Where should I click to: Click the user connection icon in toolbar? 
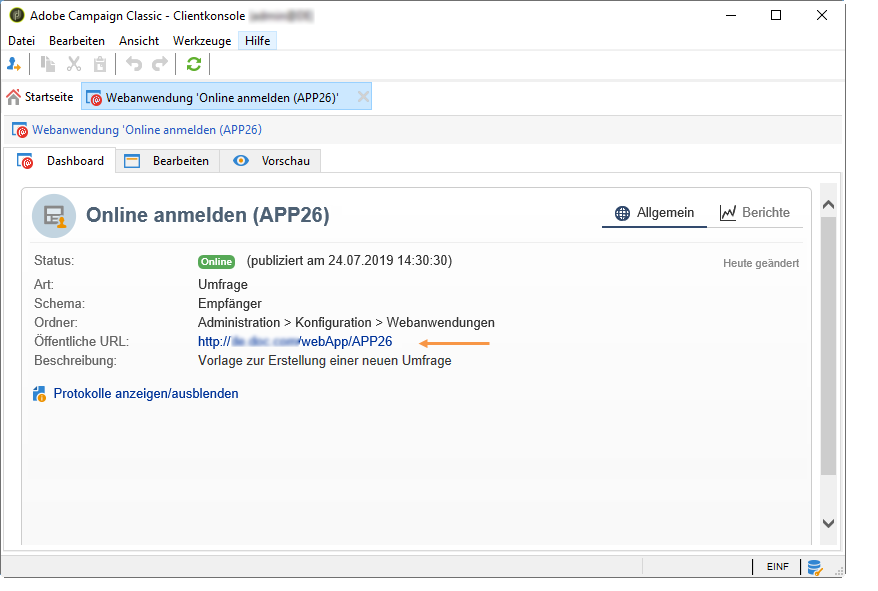click(14, 64)
